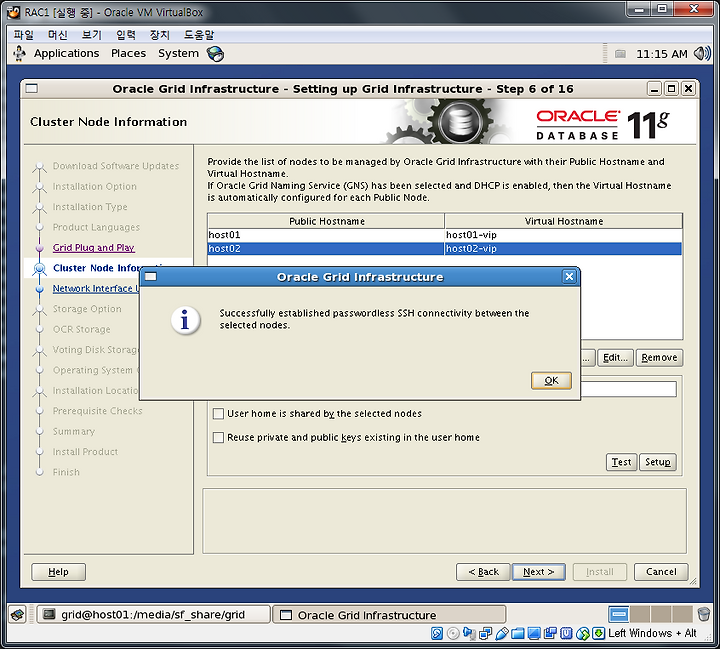720x649 pixels.
Task: Open the 파일 menu in VirtualBox
Action: (23, 34)
